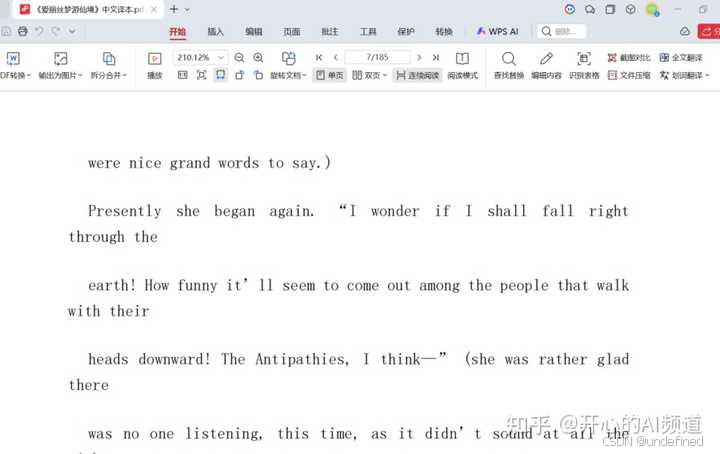This screenshot has width=720, height=454.
Task: Zoom in with the plus magnifier
Action: pyautogui.click(x=258, y=57)
